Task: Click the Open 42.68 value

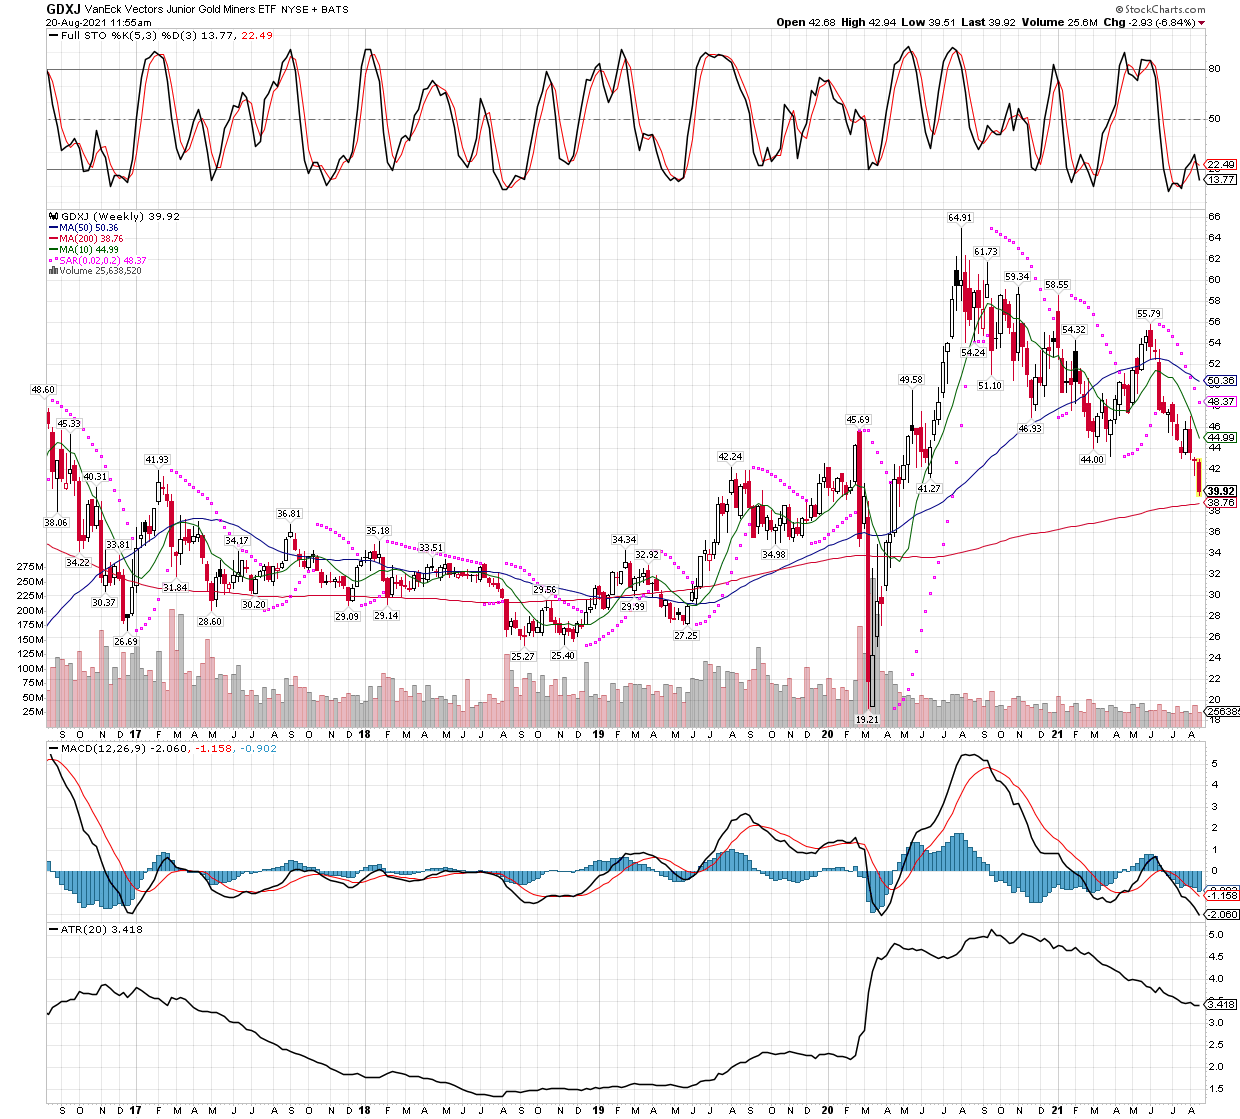Action: (805, 22)
